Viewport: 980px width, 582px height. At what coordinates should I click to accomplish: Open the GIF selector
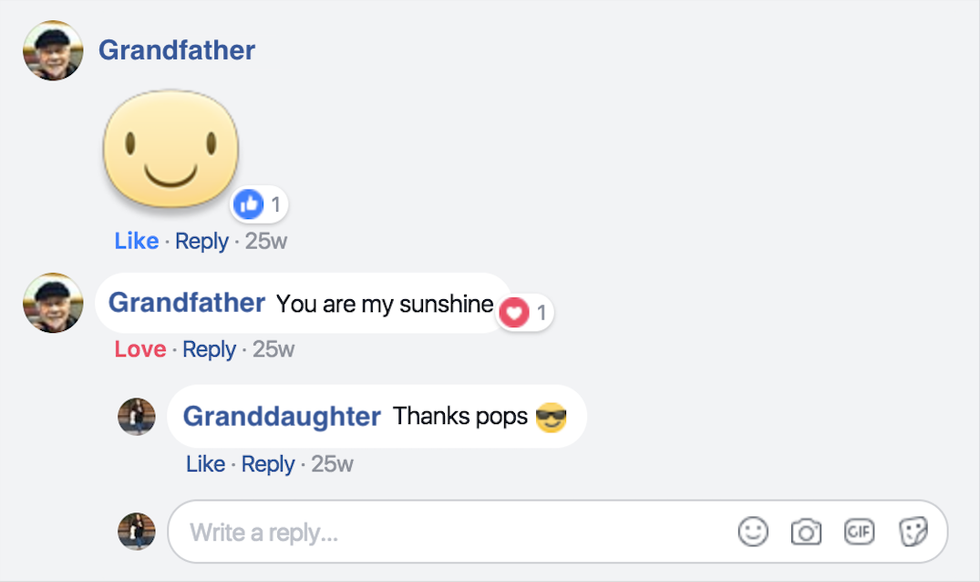point(858,531)
